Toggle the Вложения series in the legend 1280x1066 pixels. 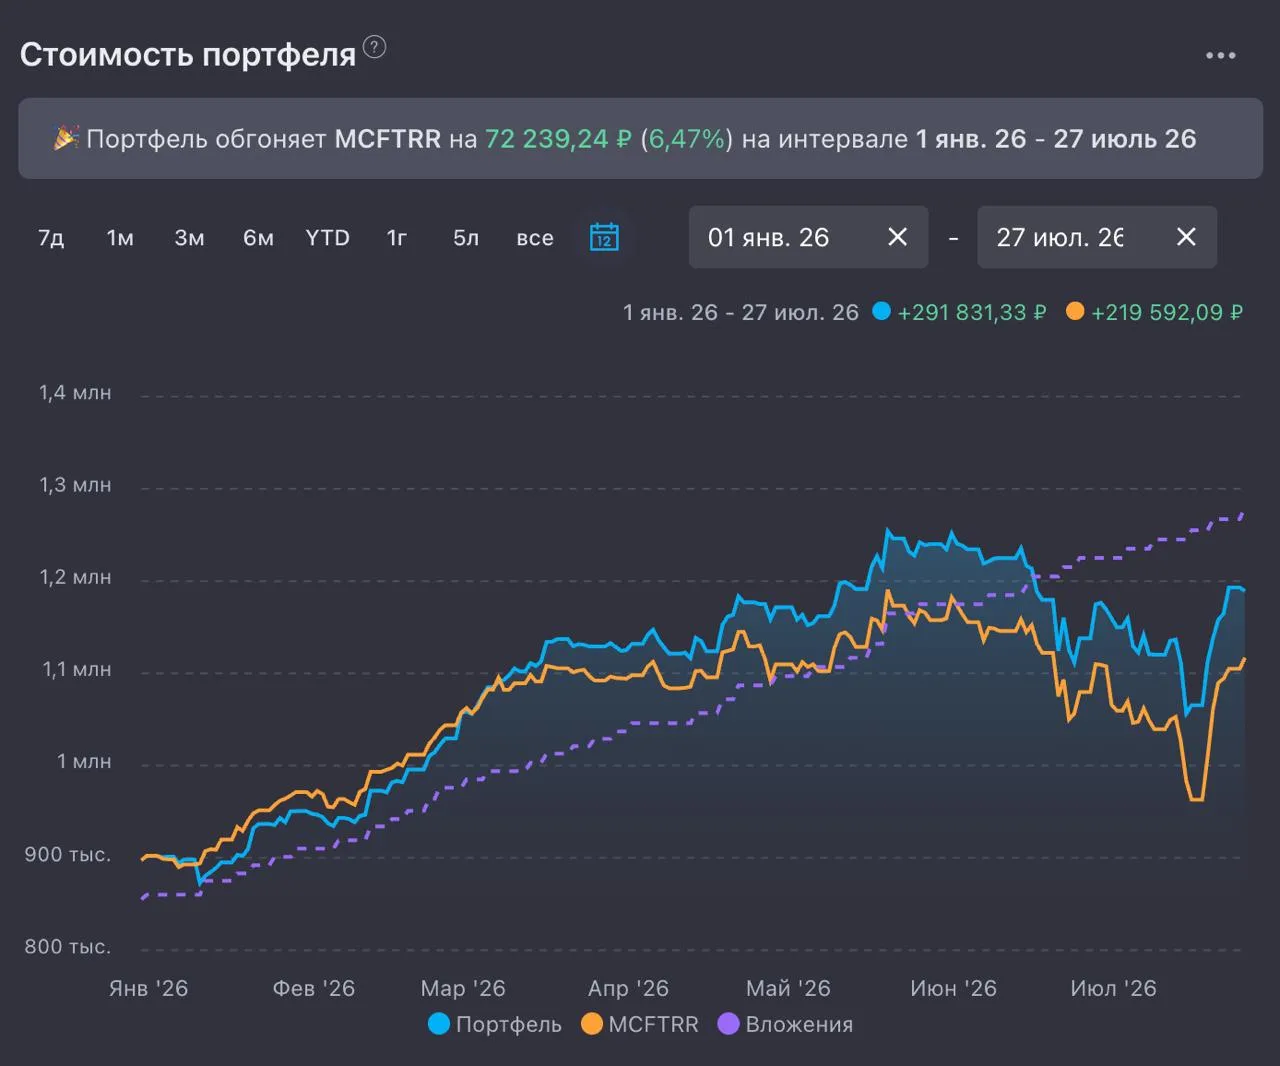pyautogui.click(x=786, y=1024)
